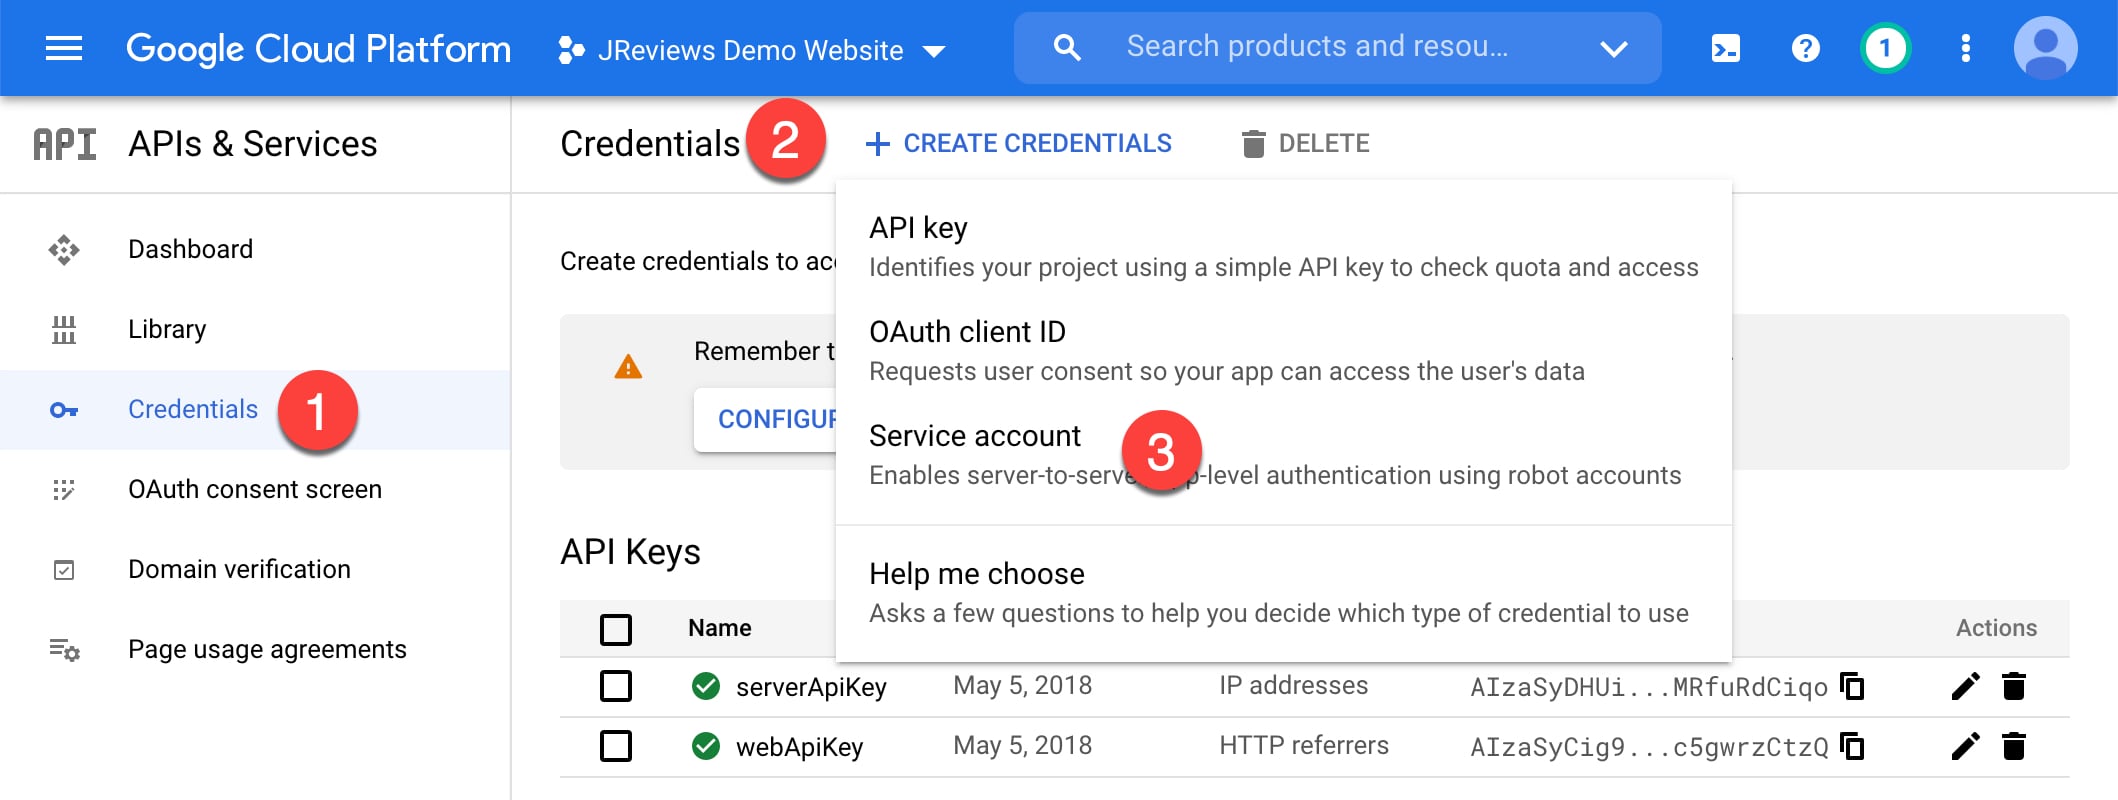Open the serverApiKey key name
The height and width of the screenshot is (800, 2118).
click(x=811, y=687)
